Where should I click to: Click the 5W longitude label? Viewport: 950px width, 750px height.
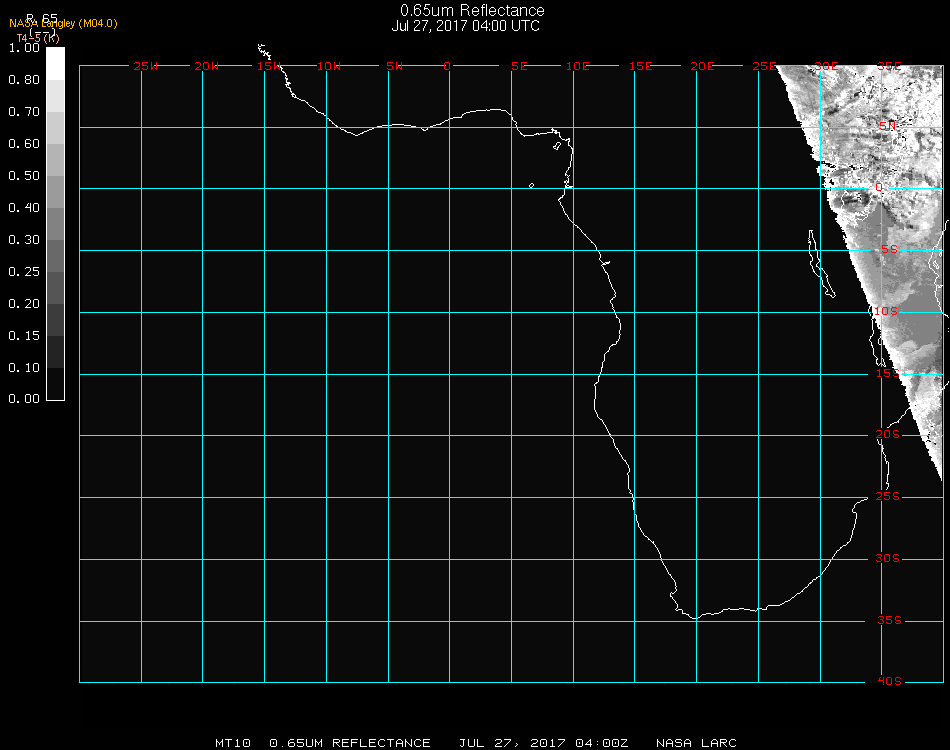click(394, 66)
